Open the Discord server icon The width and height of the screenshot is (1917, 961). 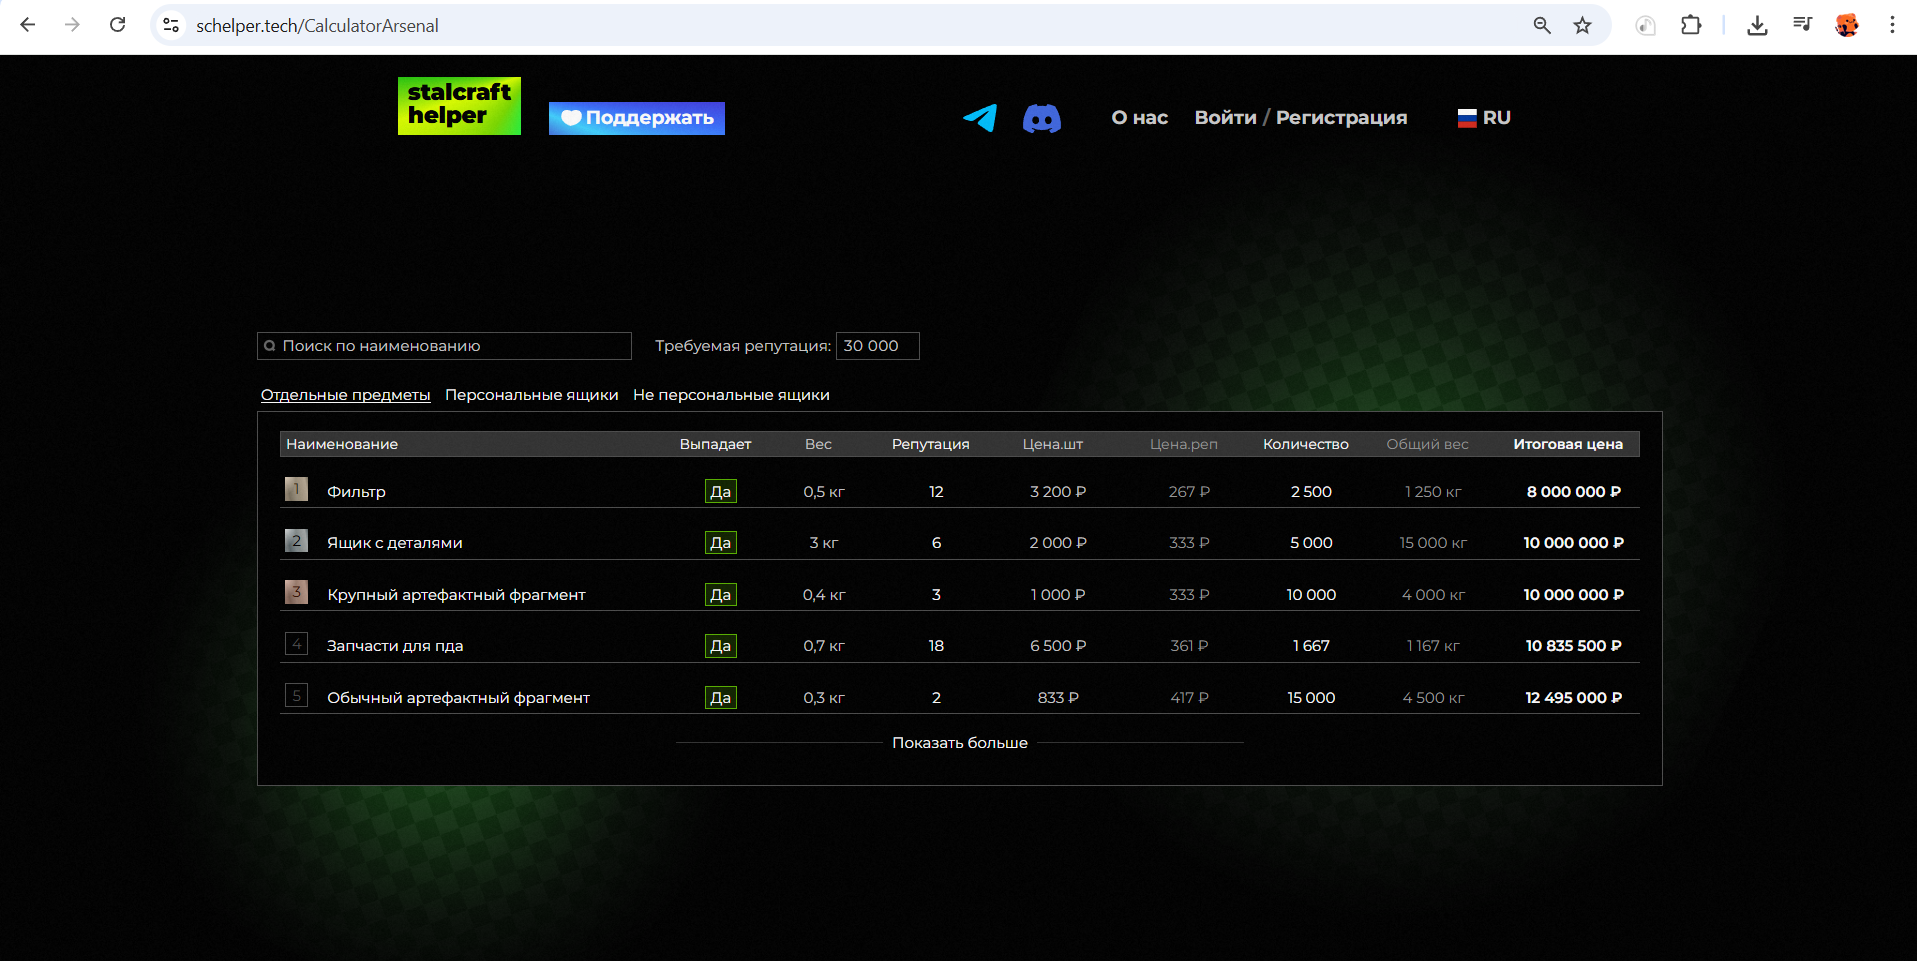pos(1041,119)
